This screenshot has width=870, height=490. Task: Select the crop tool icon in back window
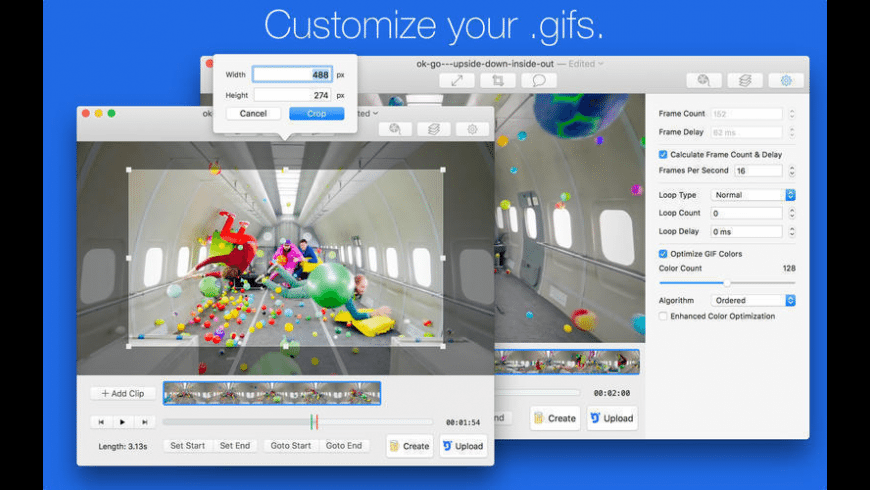tap(498, 80)
